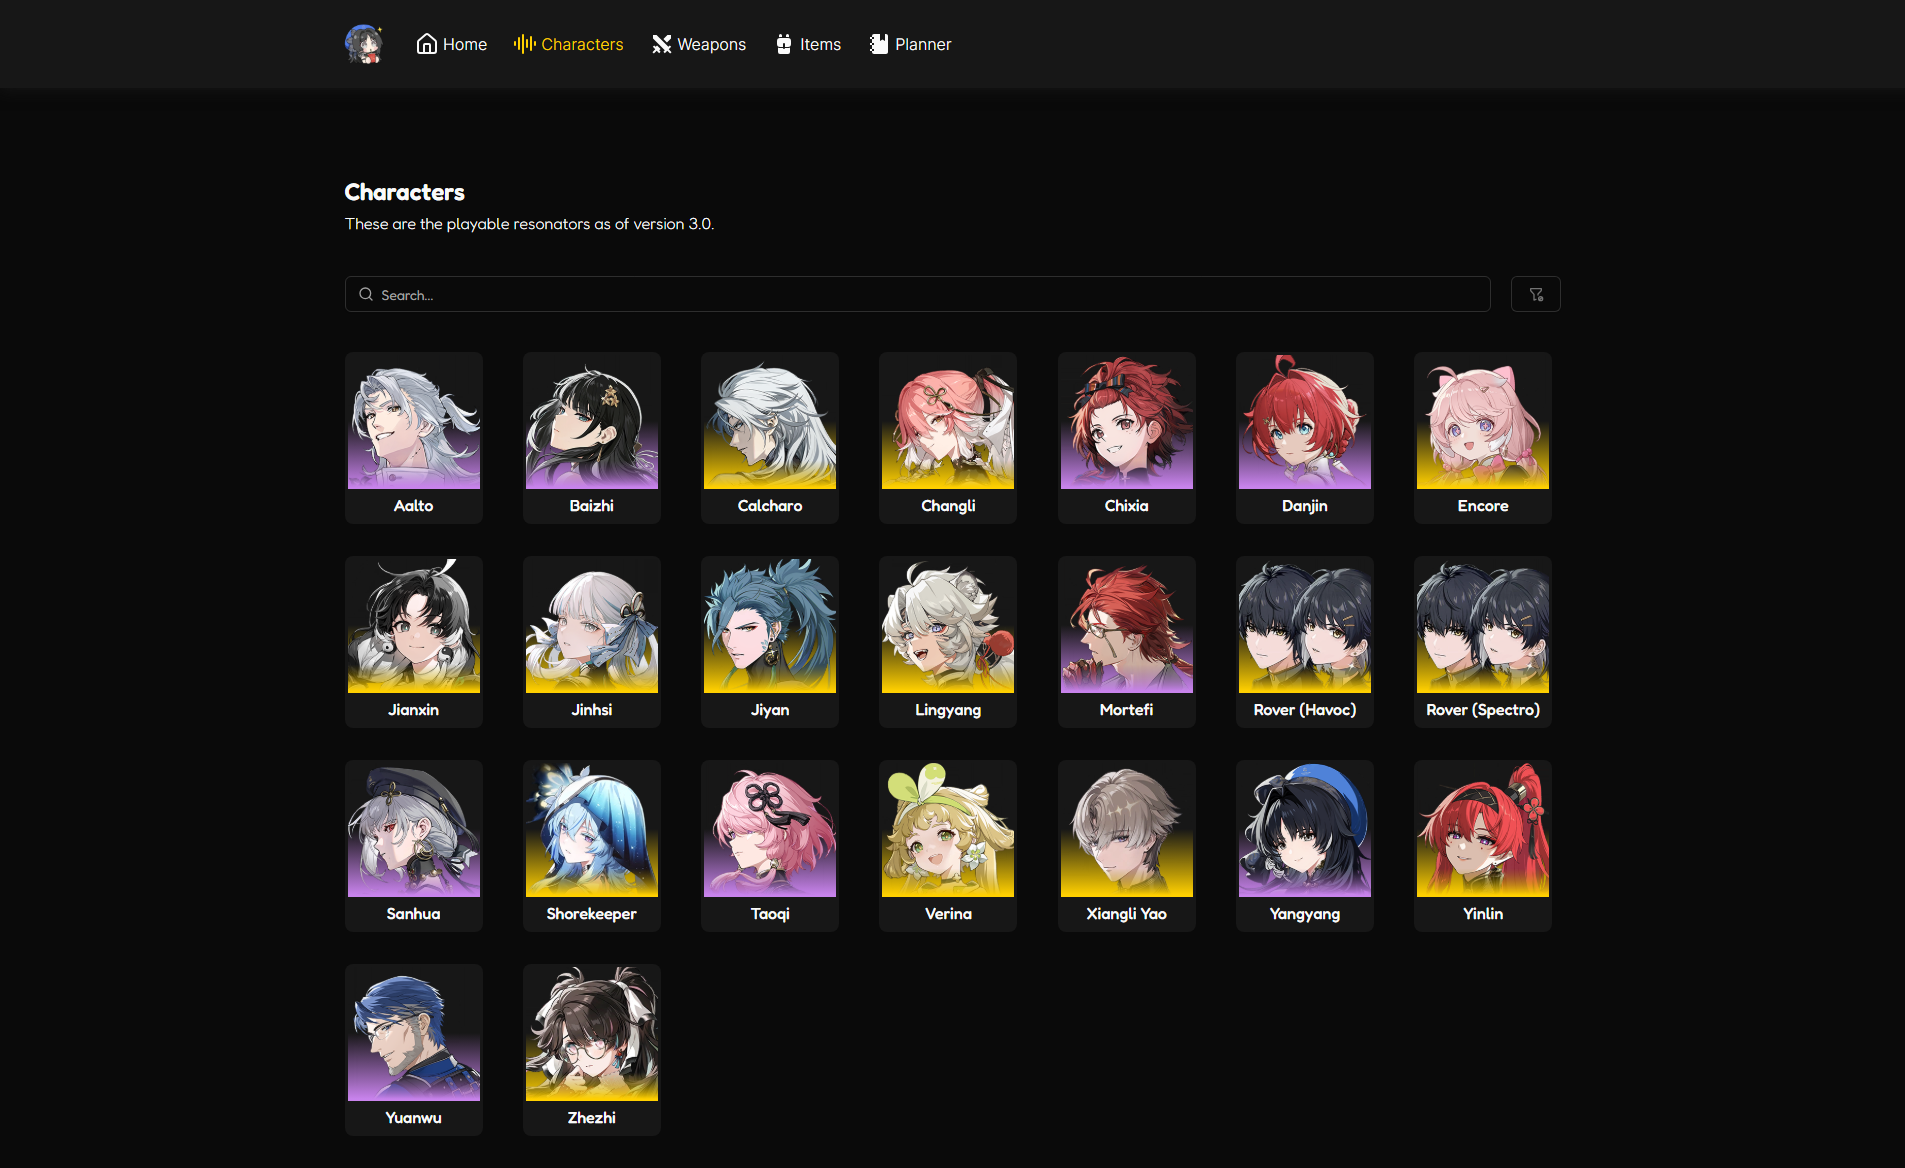Open the Home page
Viewport: 1905px width, 1168px height.
[452, 44]
